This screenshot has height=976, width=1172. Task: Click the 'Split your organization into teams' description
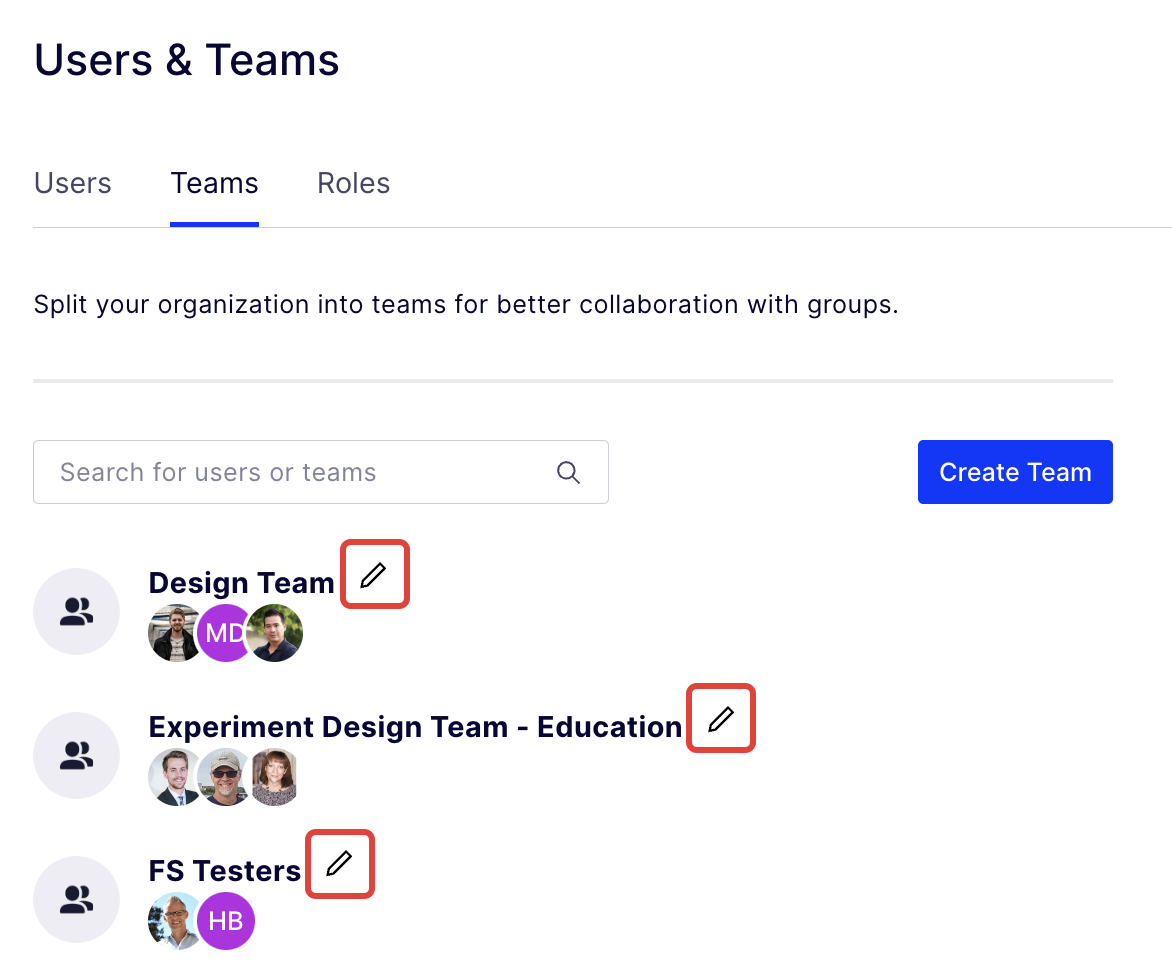pyautogui.click(x=466, y=305)
